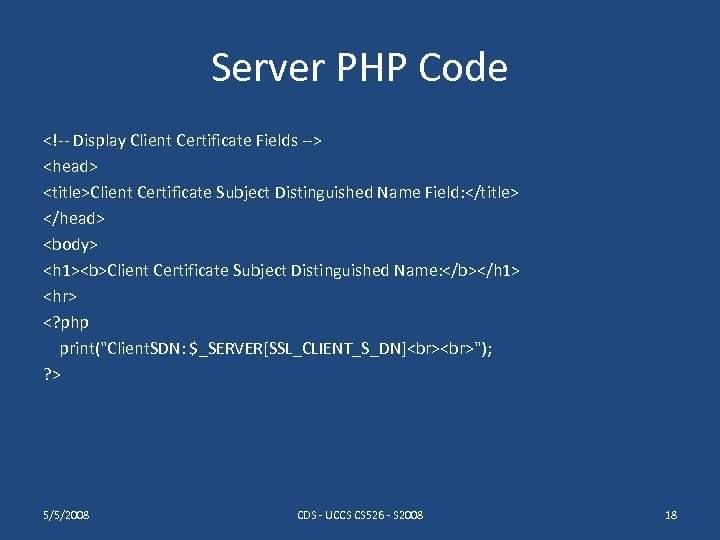Select the comment line "Display Client Certificate Fields"
720x540 pixels.
coord(182,141)
